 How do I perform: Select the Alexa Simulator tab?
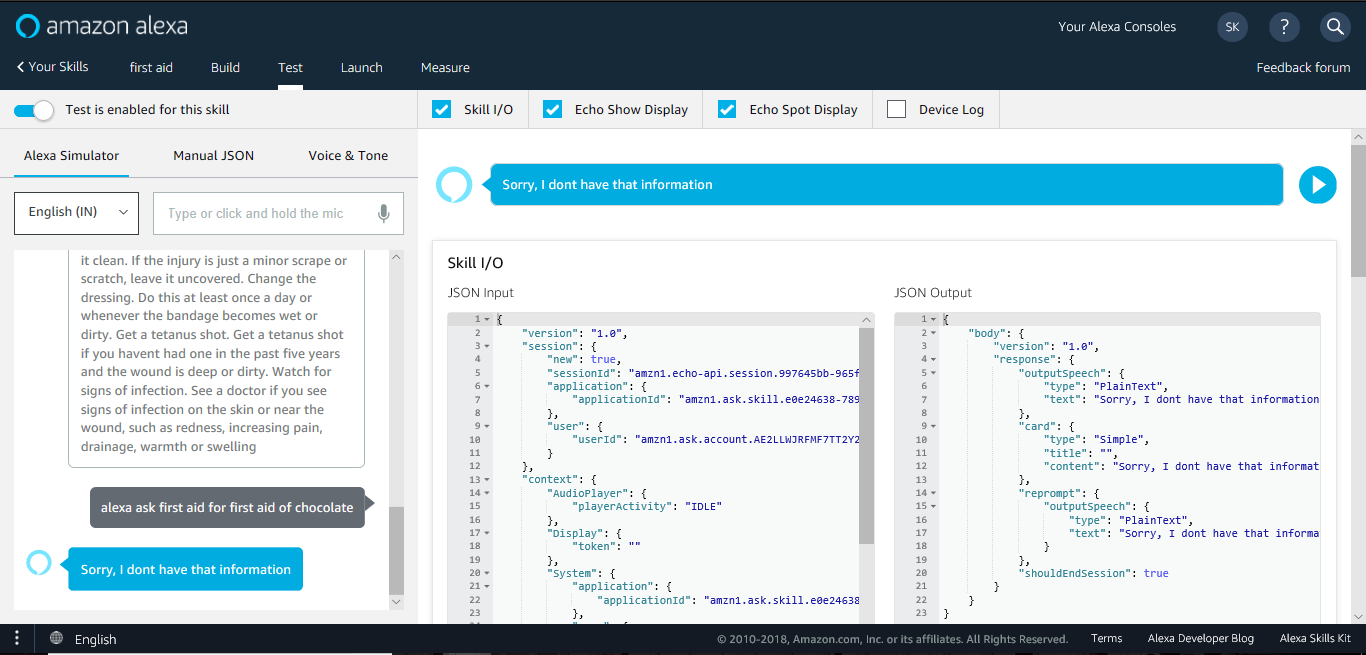tap(71, 155)
